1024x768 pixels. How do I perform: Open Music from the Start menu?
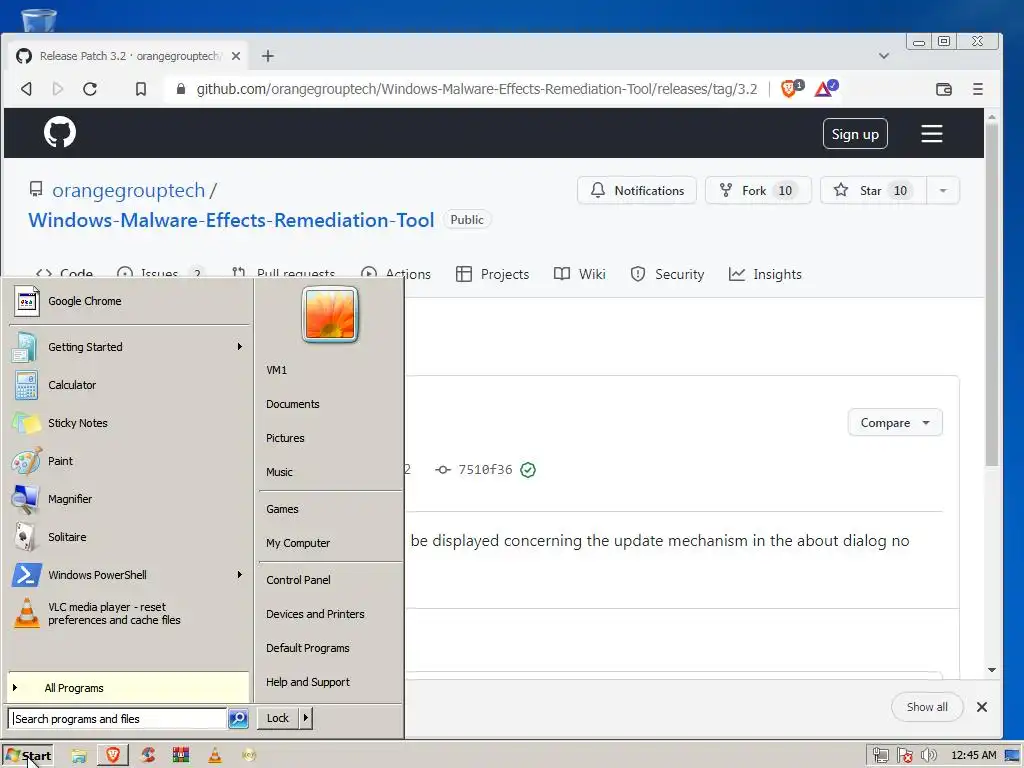click(280, 472)
